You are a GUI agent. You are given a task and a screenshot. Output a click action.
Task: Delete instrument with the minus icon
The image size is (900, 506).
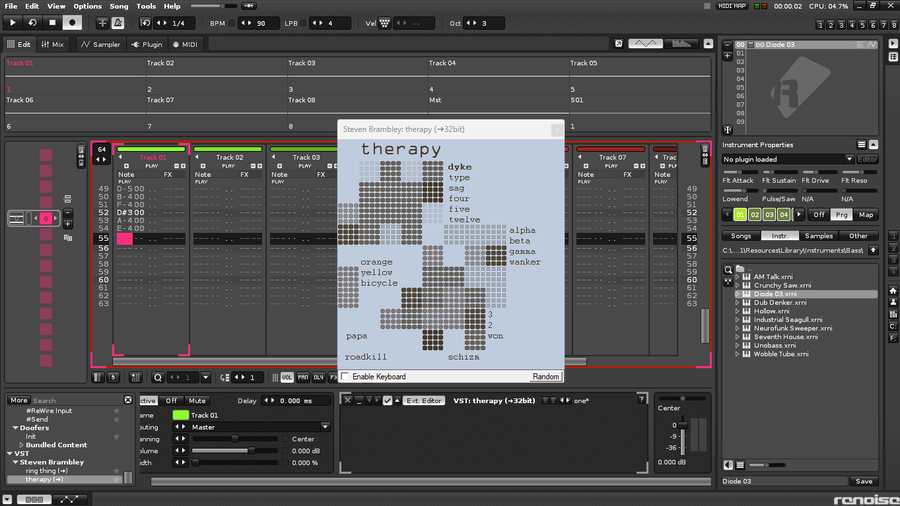(x=727, y=45)
